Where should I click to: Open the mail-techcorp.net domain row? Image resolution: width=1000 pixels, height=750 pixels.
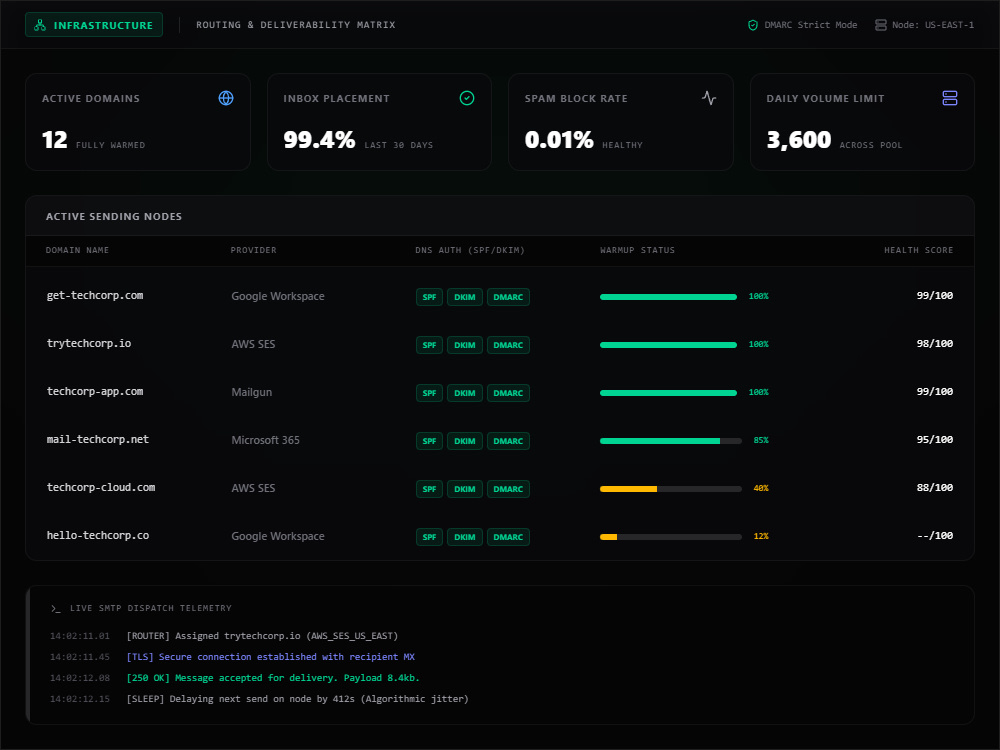[500, 440]
